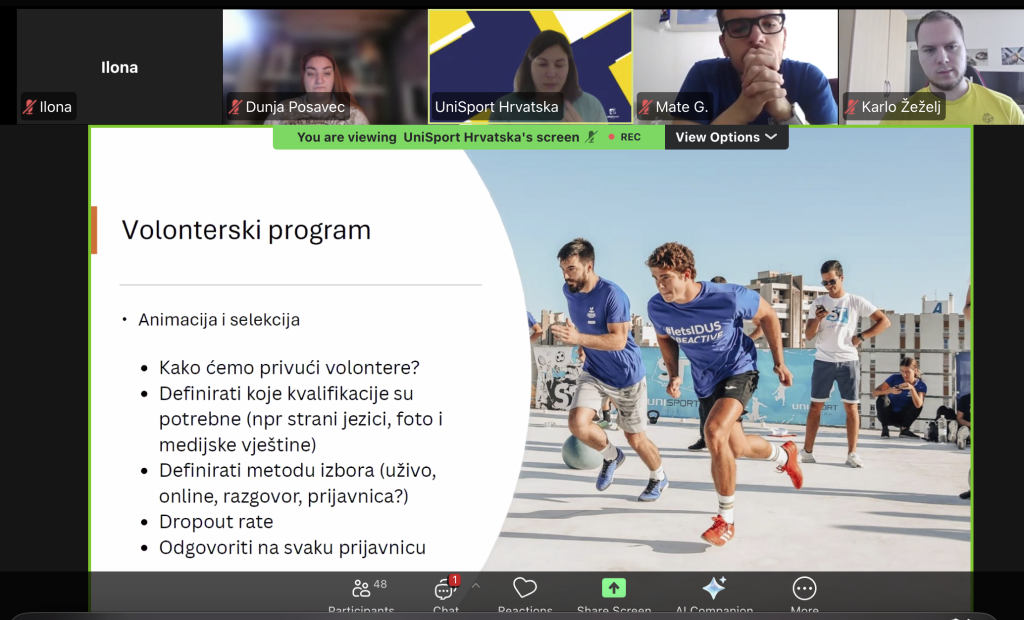Click muted mic icon beside Karlo Žeželj
The image size is (1024, 620).
[x=852, y=107]
